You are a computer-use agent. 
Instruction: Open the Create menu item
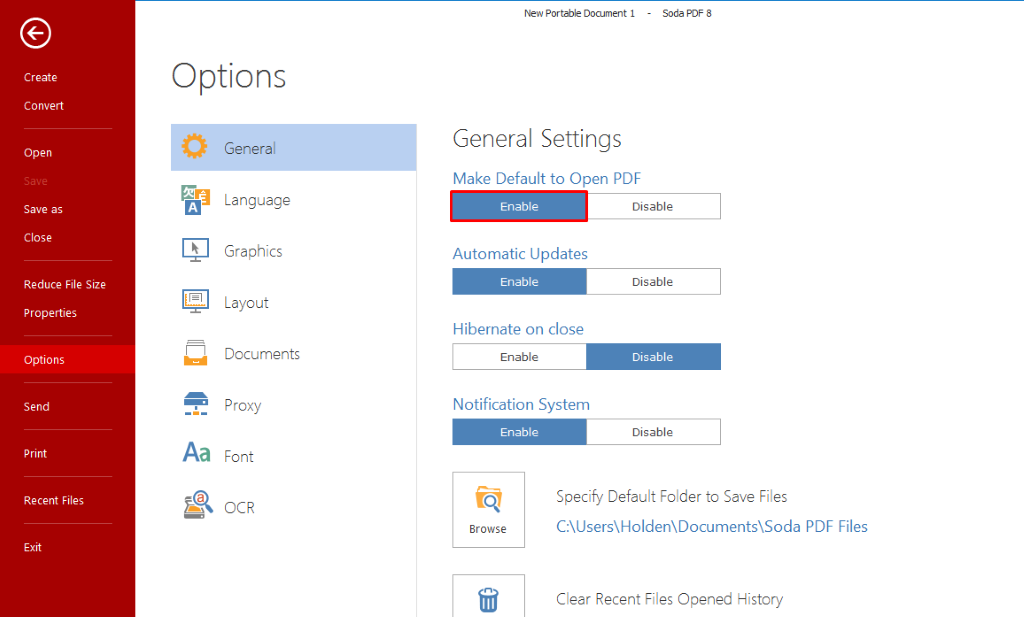[x=40, y=77]
